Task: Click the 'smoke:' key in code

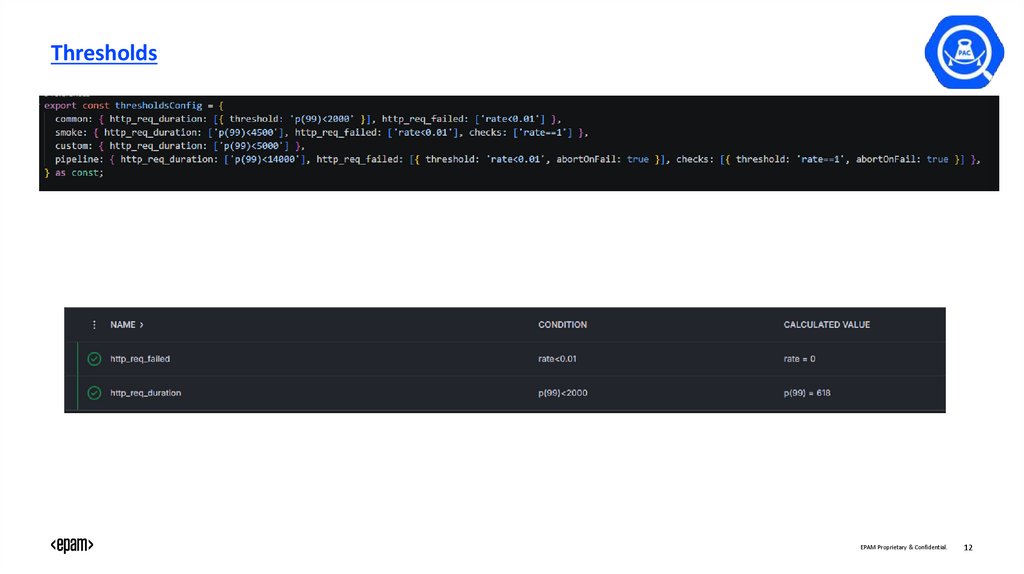Action: pyautogui.click(x=71, y=133)
